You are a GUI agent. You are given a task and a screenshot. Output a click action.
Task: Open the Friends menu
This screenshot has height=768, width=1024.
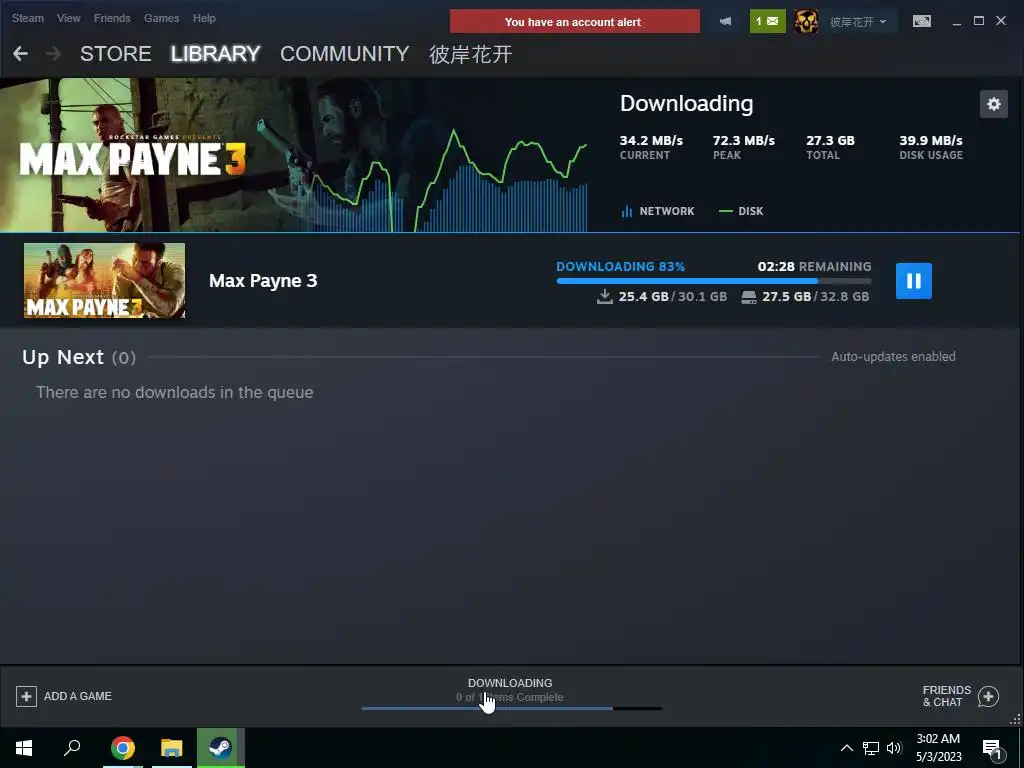coord(112,18)
